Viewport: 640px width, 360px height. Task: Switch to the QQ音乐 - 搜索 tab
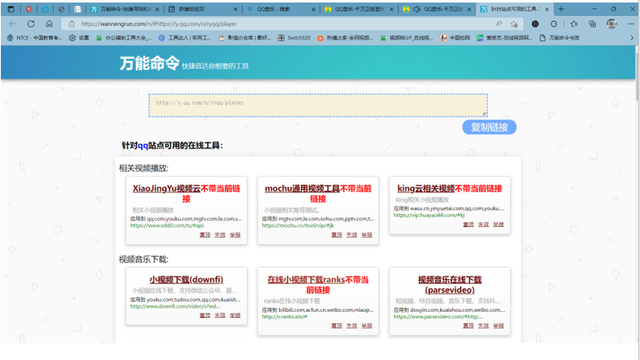tap(281, 9)
